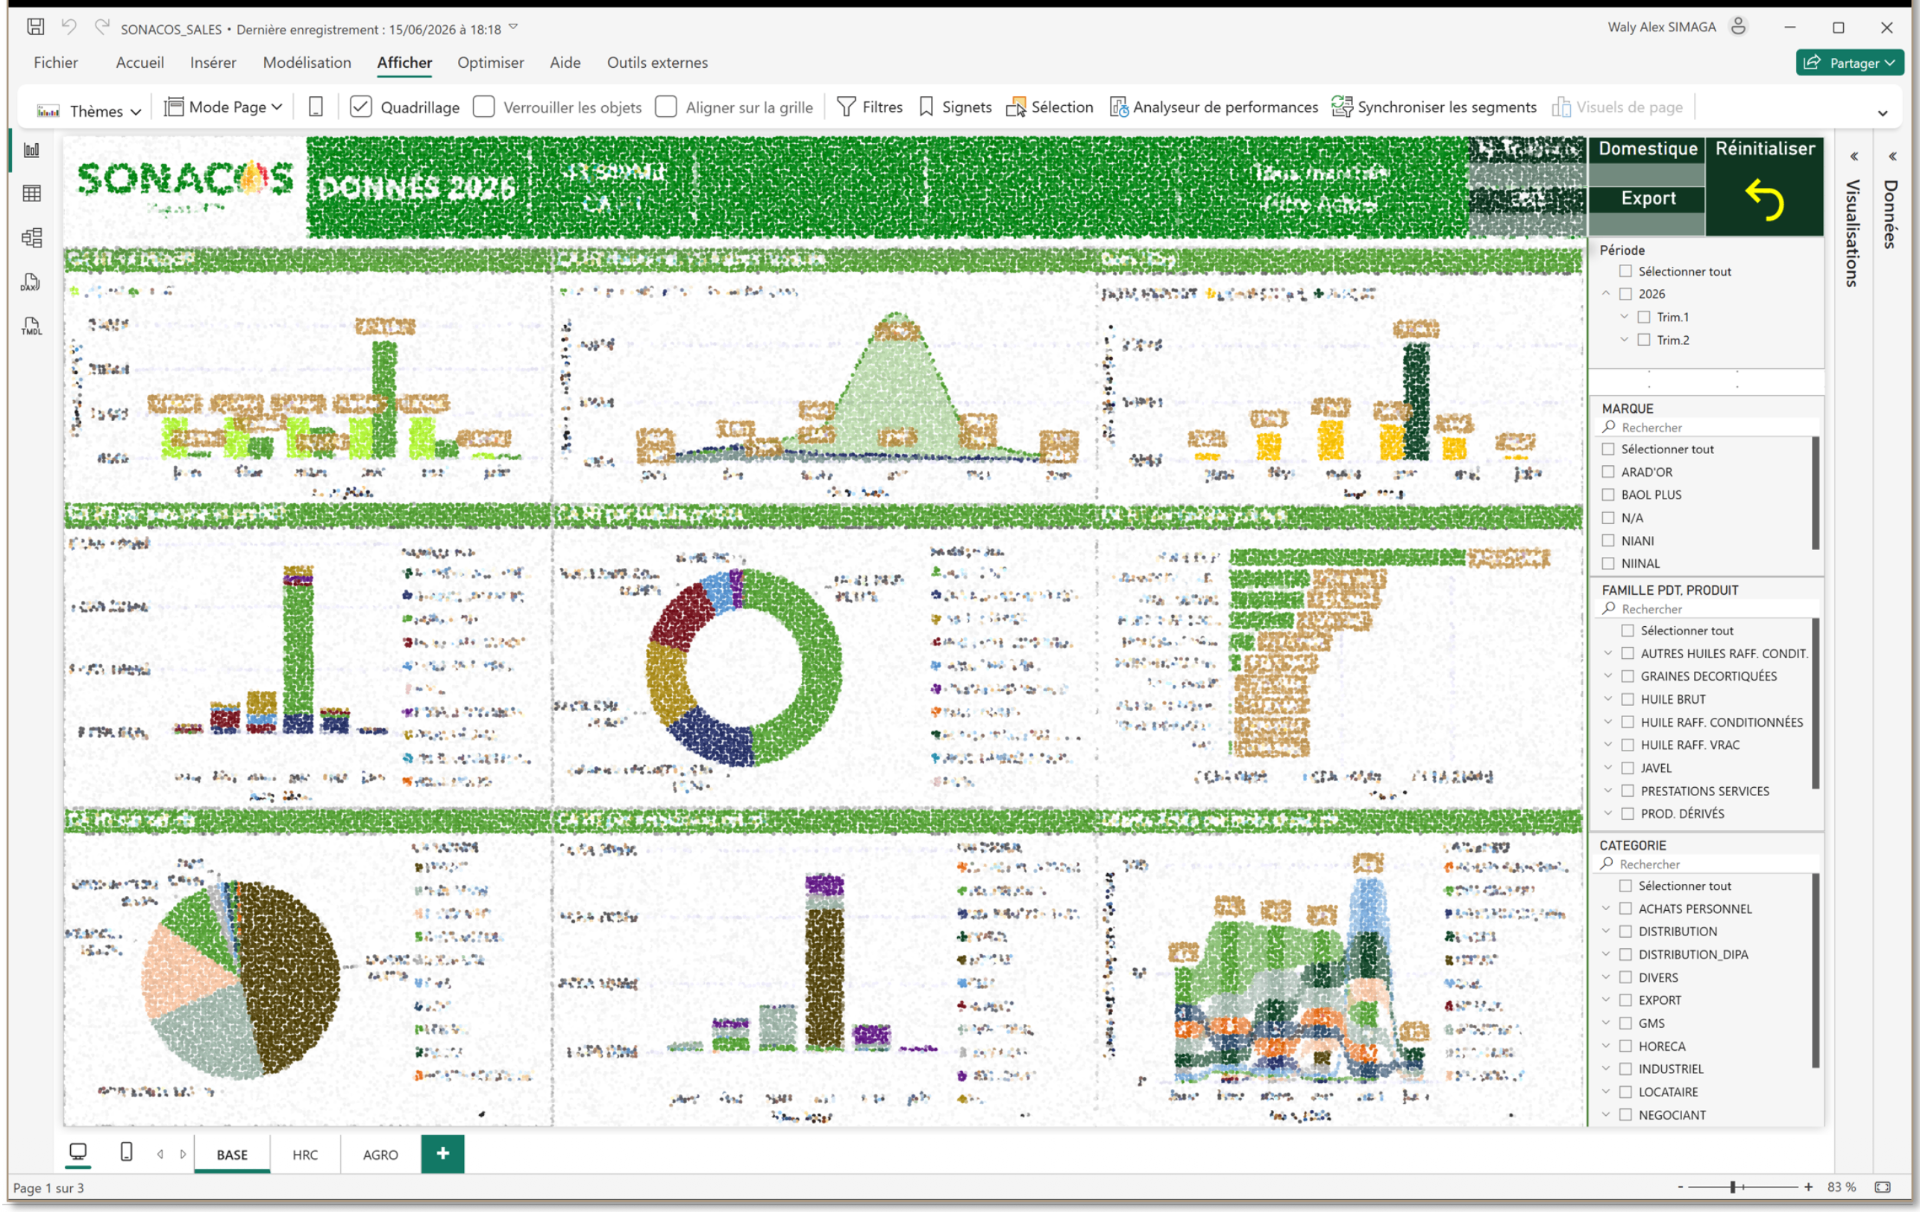This screenshot has width=1920, height=1212.
Task: Check the 2026 period checkbox
Action: [x=1626, y=294]
